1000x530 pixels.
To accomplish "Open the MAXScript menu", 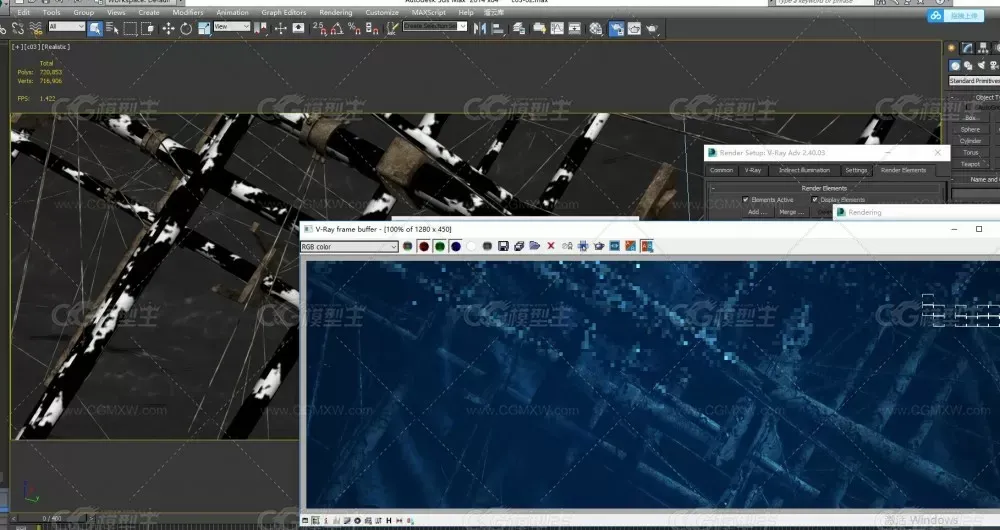I will [429, 12].
